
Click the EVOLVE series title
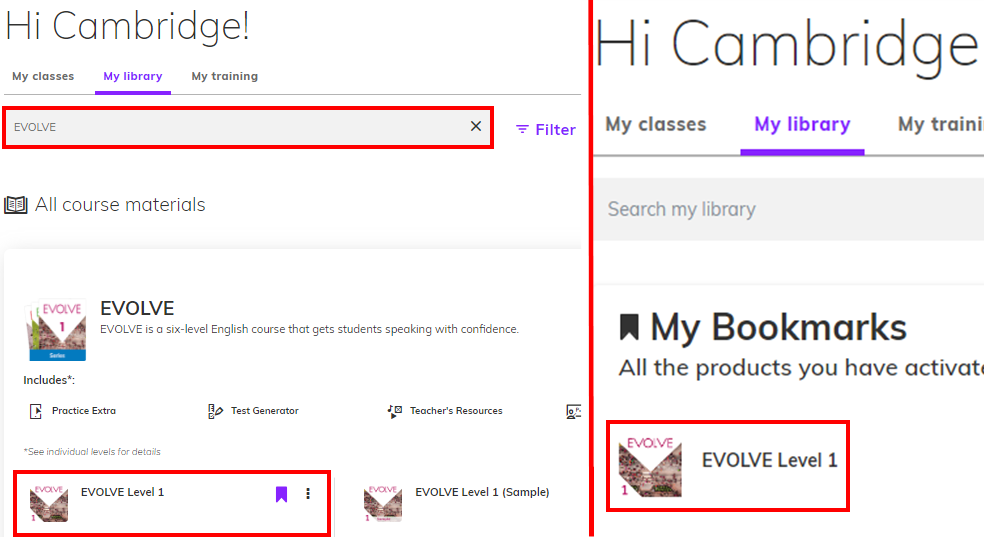137,308
